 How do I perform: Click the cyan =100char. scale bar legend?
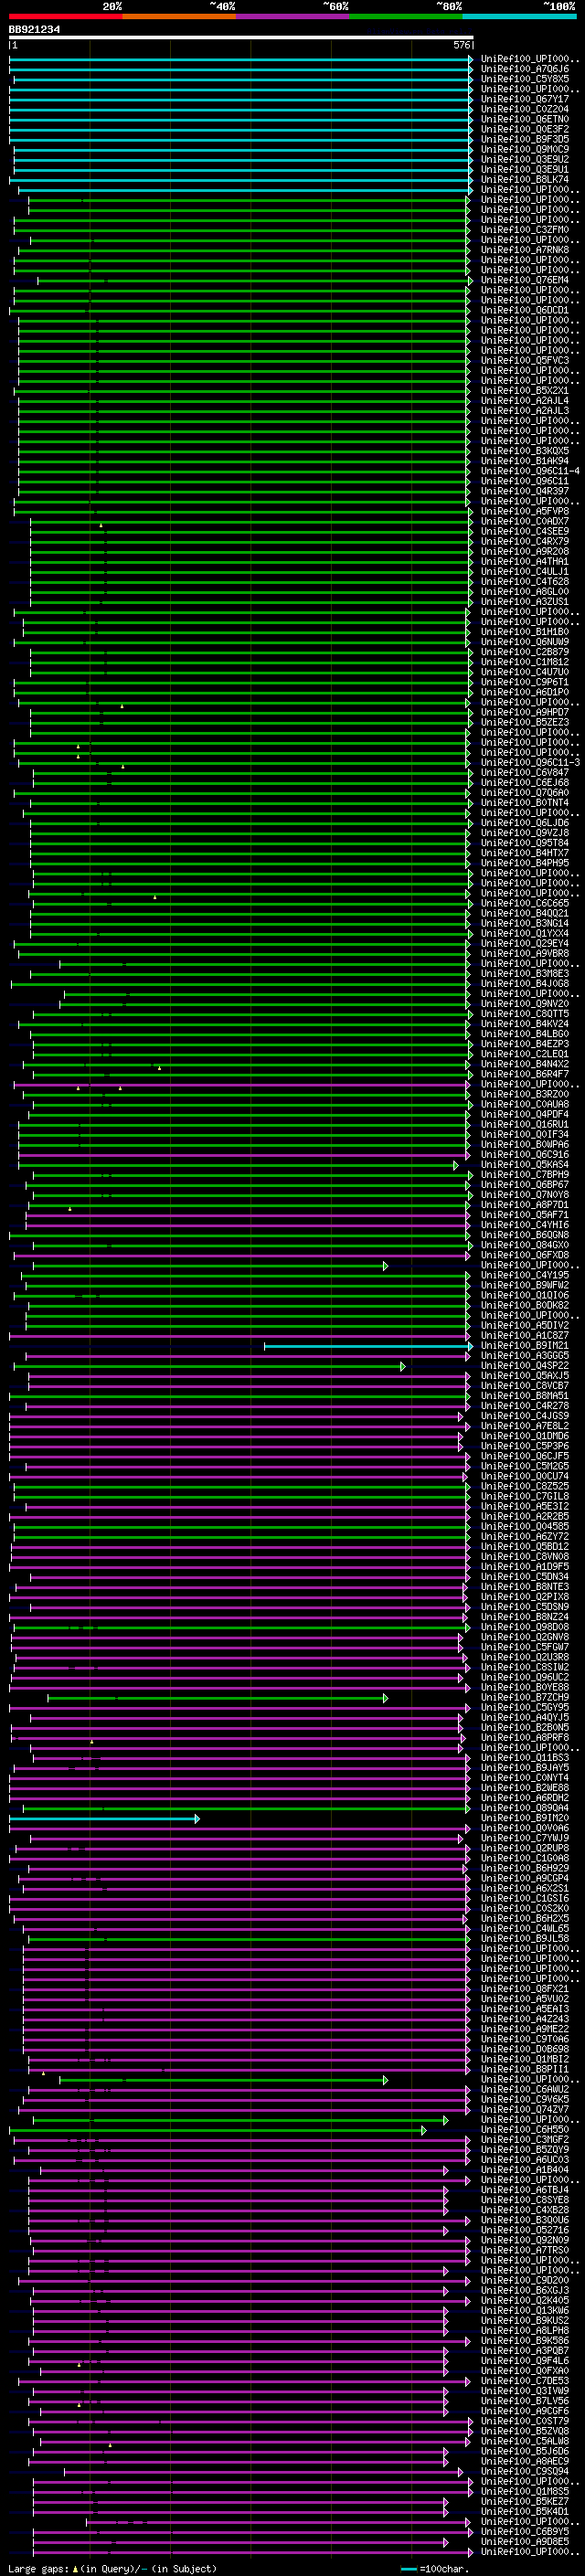pyautogui.click(x=408, y=2568)
